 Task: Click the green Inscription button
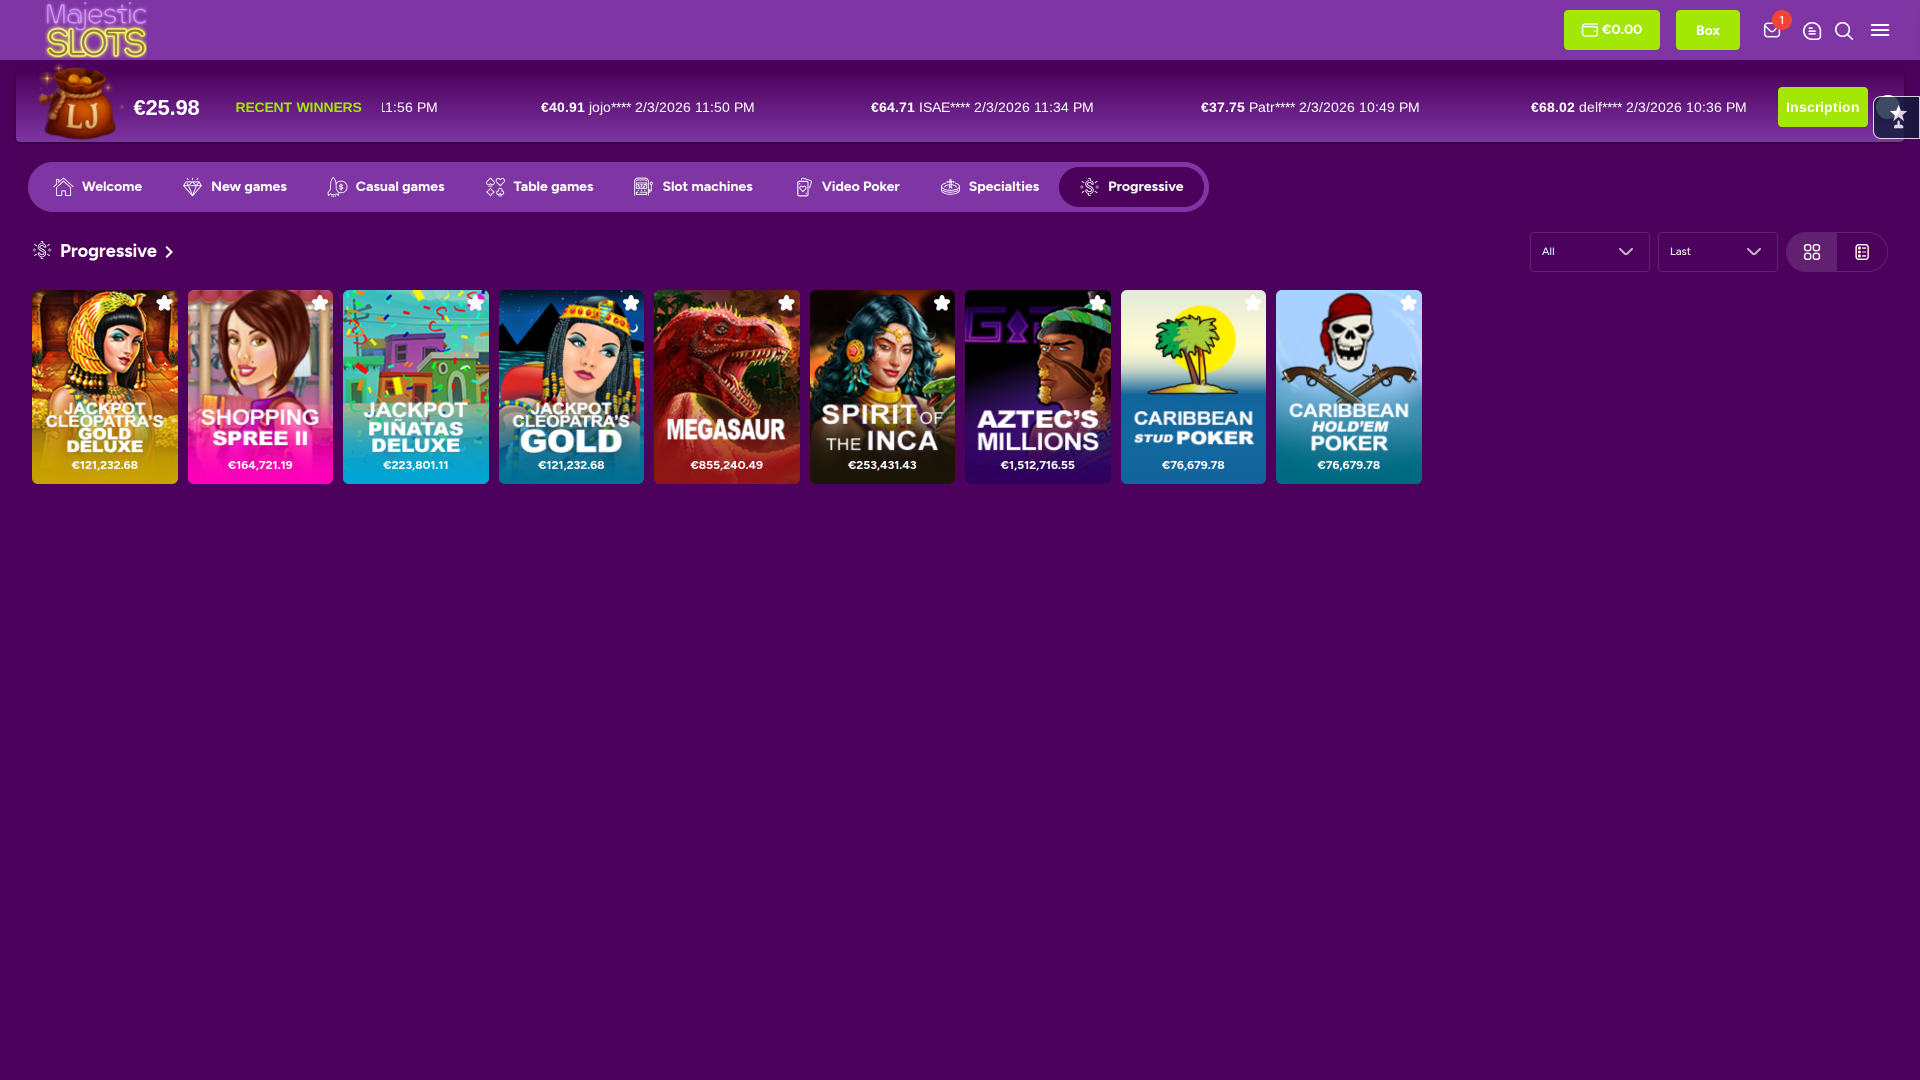1822,107
